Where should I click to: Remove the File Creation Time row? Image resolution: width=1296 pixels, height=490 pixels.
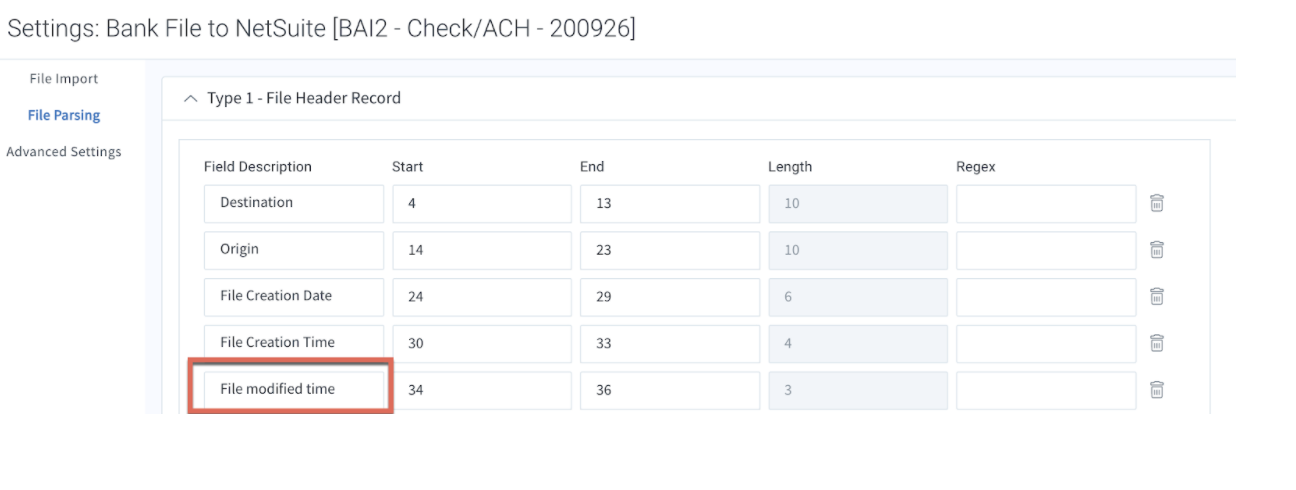1157,343
